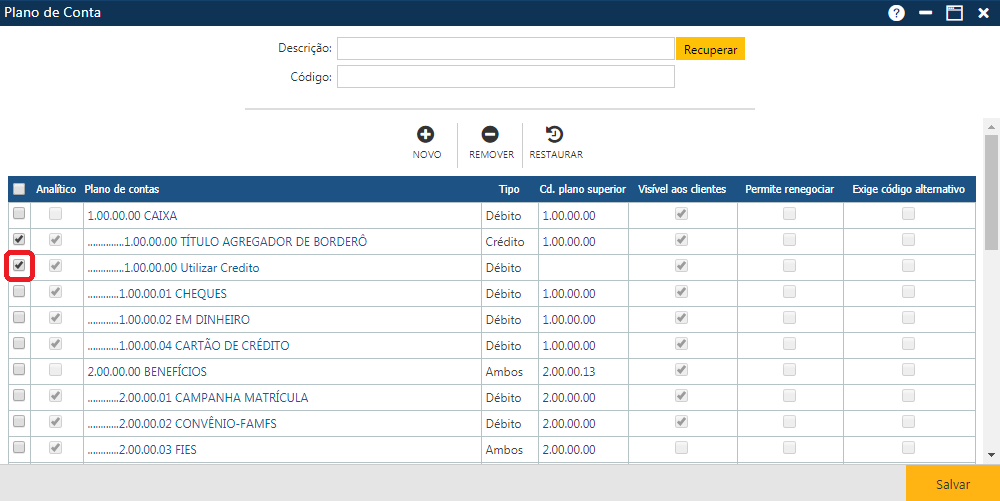Uncheck the Utilizar Credito row checkbox
Screen dimensions: 1000x501
(x=19, y=267)
